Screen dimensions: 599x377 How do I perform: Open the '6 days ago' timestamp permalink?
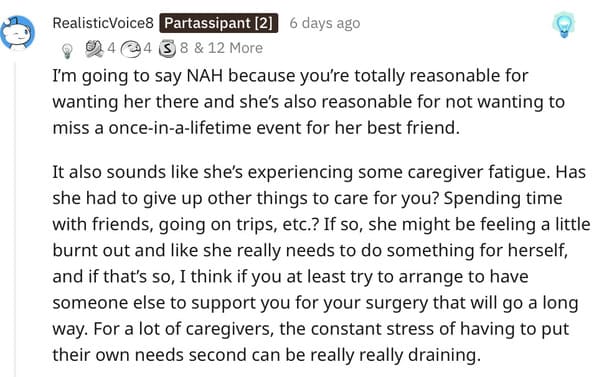point(324,23)
